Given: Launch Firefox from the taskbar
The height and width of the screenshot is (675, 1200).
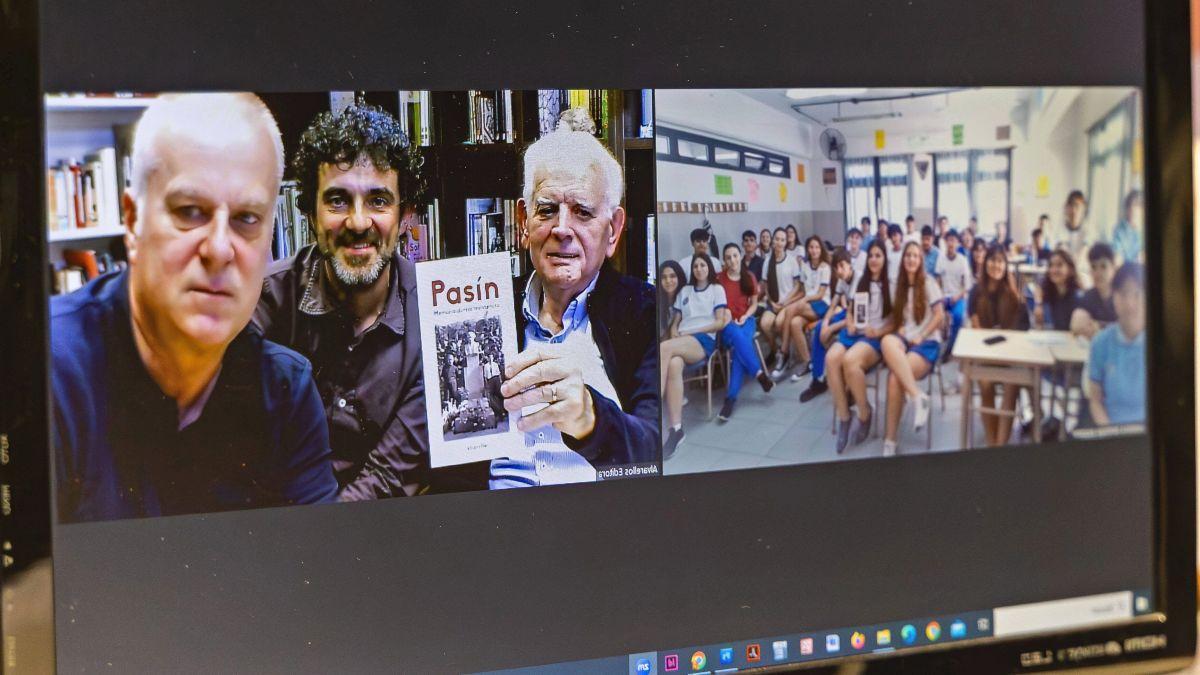Looking at the screenshot, I should [857, 641].
